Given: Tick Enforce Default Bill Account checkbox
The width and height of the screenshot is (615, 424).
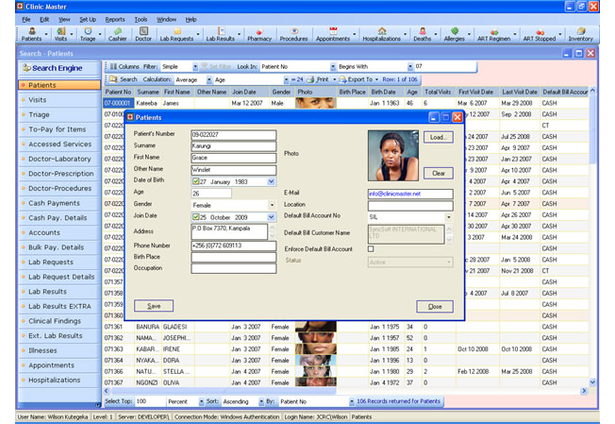Looking at the screenshot, I should [371, 249].
